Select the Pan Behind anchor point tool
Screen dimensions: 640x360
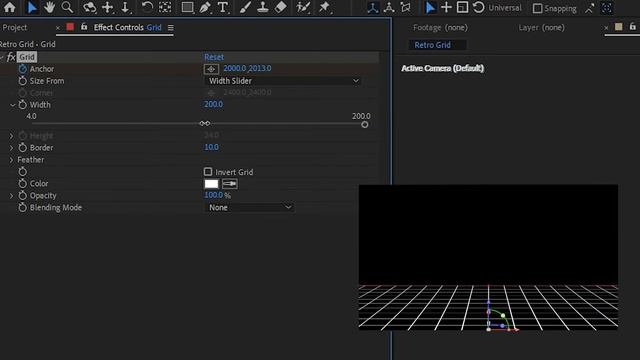165,7
